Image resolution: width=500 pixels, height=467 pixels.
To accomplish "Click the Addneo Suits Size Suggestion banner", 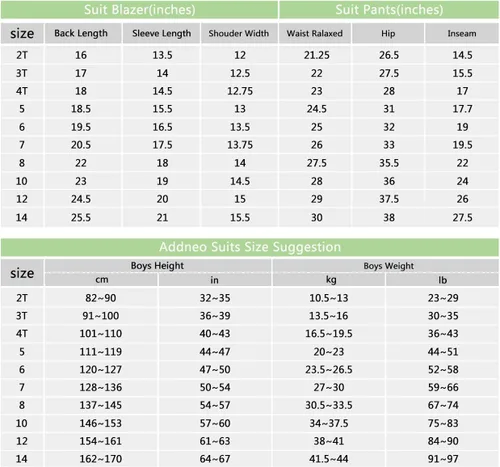I will [250, 247].
